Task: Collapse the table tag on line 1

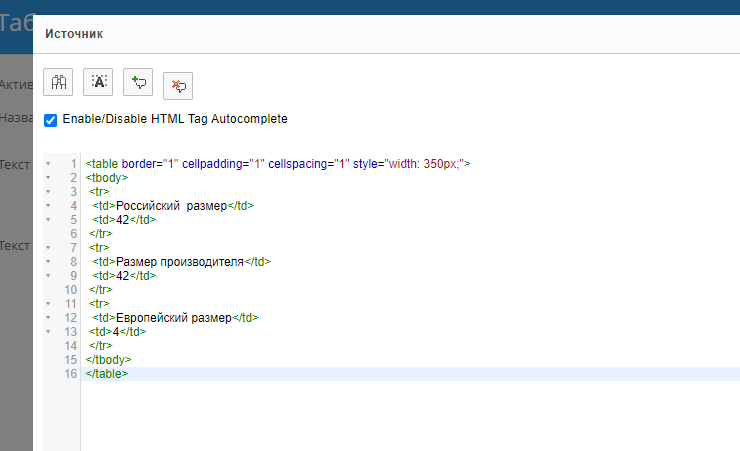Action: (x=47, y=163)
